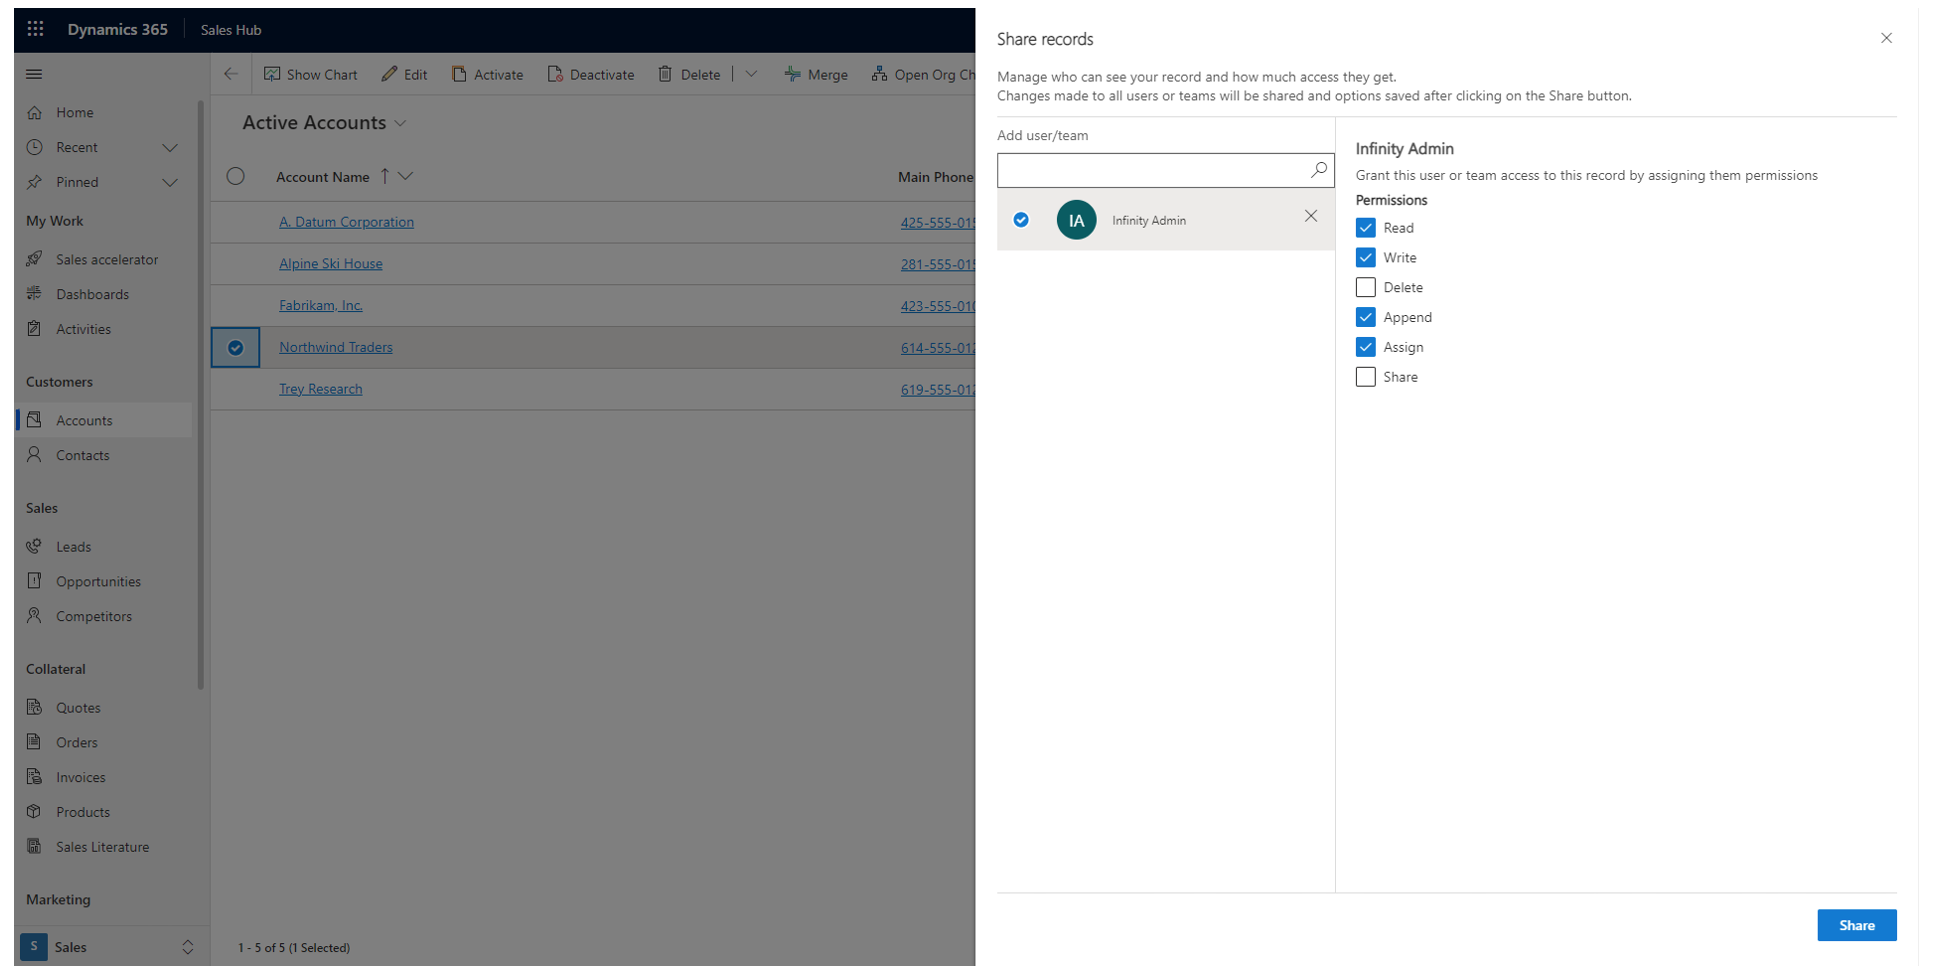
Task: Check the Delete permission checkbox
Action: (x=1365, y=287)
